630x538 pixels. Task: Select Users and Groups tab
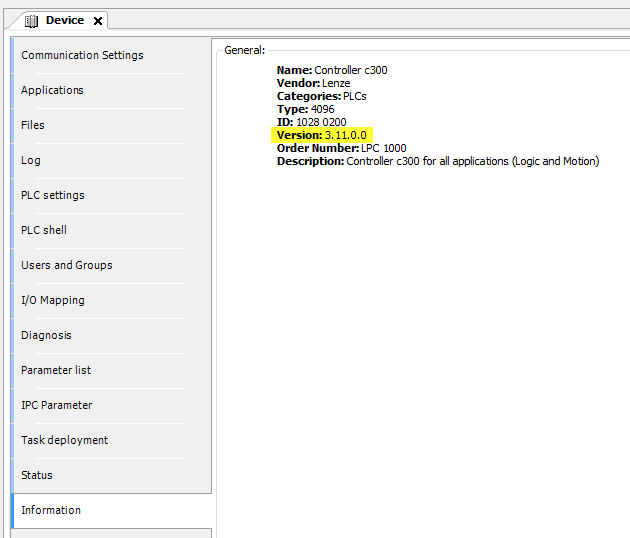tap(67, 265)
